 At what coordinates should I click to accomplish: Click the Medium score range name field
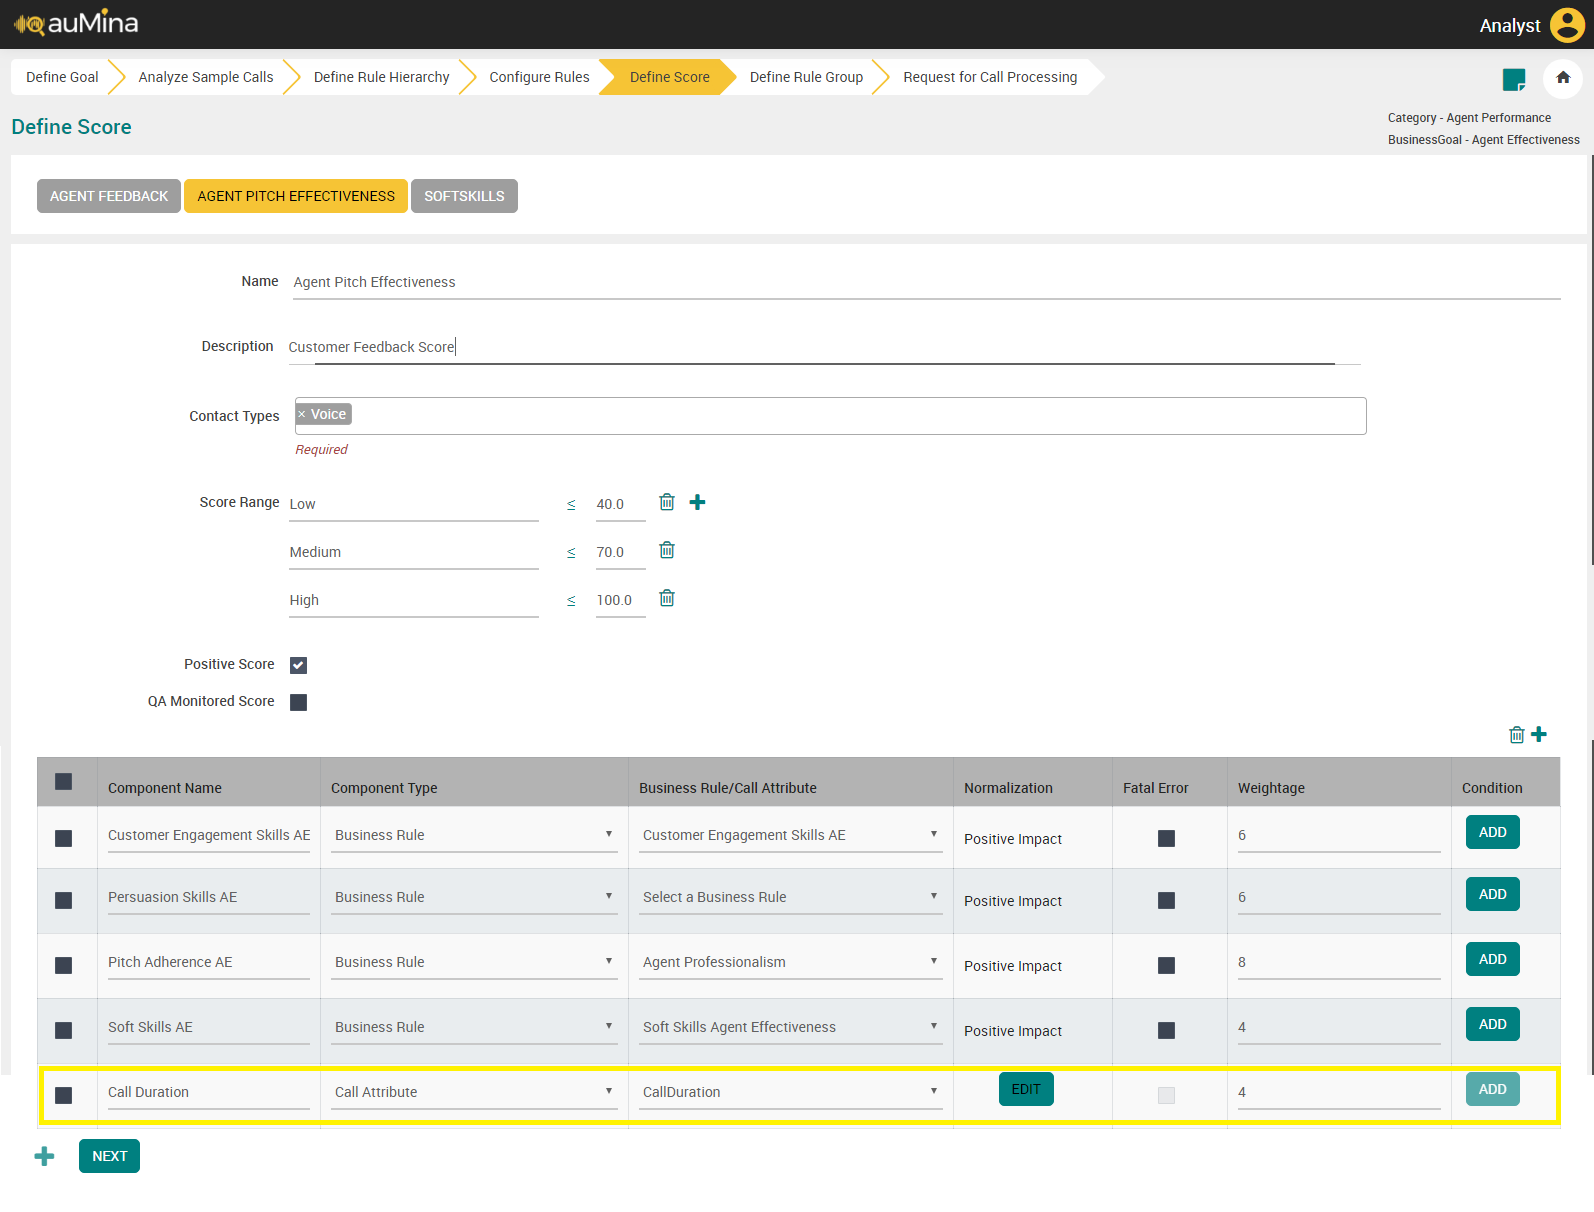(414, 552)
